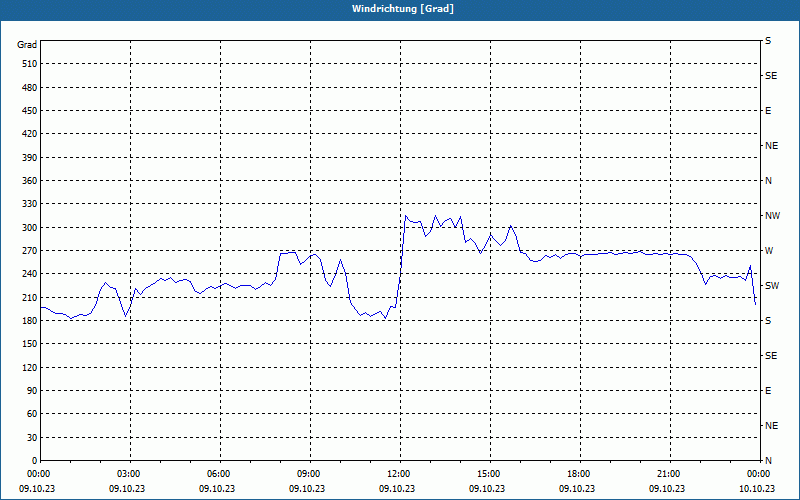Click the 270 value on the degree axis

(30, 251)
